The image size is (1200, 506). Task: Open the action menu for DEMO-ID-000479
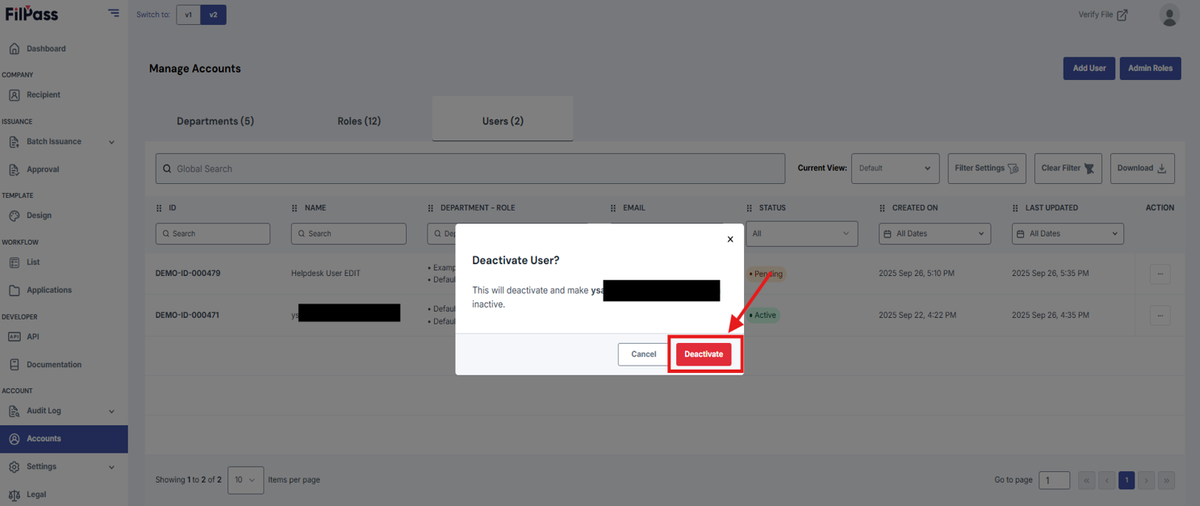(x=1160, y=273)
